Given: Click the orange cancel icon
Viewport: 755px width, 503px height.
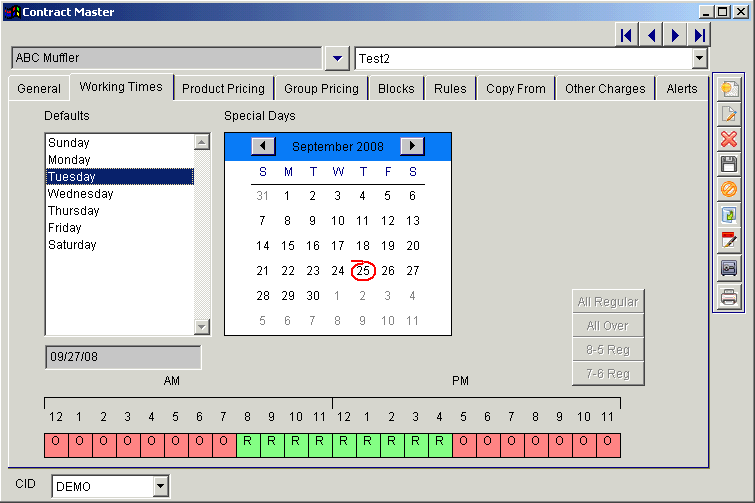Looking at the screenshot, I should pos(729,189).
